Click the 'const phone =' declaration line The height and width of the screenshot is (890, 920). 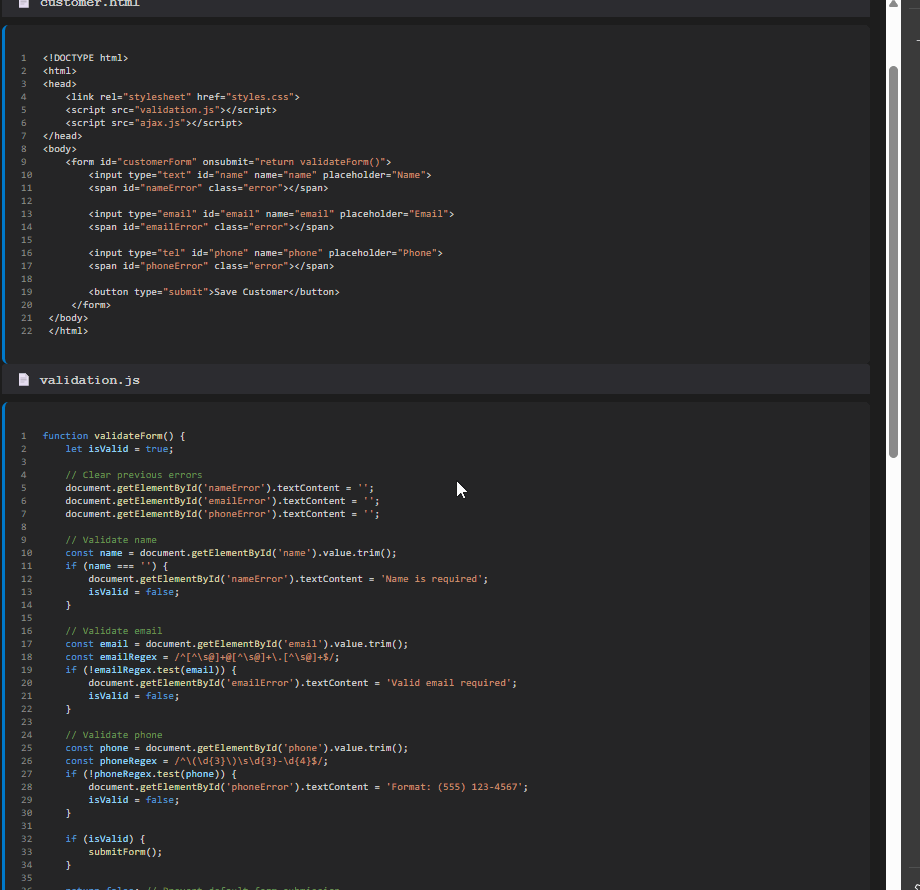coord(237,748)
